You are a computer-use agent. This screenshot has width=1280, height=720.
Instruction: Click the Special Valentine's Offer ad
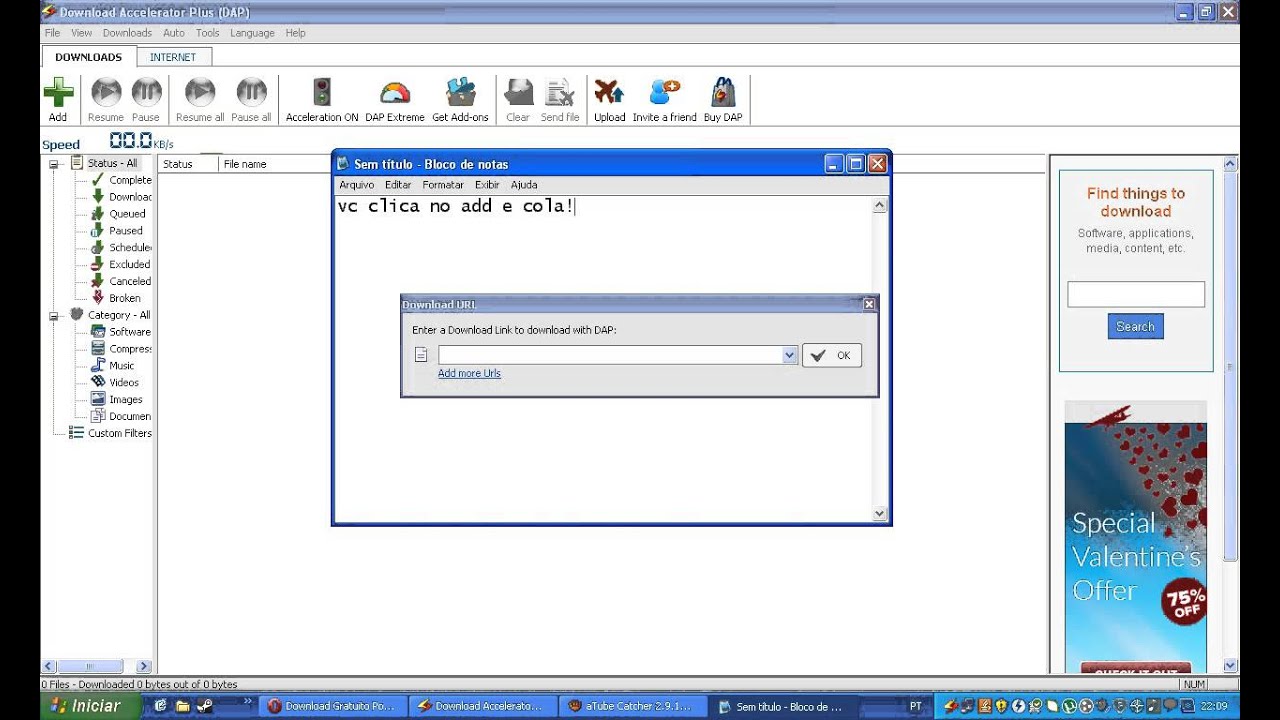pos(1136,537)
